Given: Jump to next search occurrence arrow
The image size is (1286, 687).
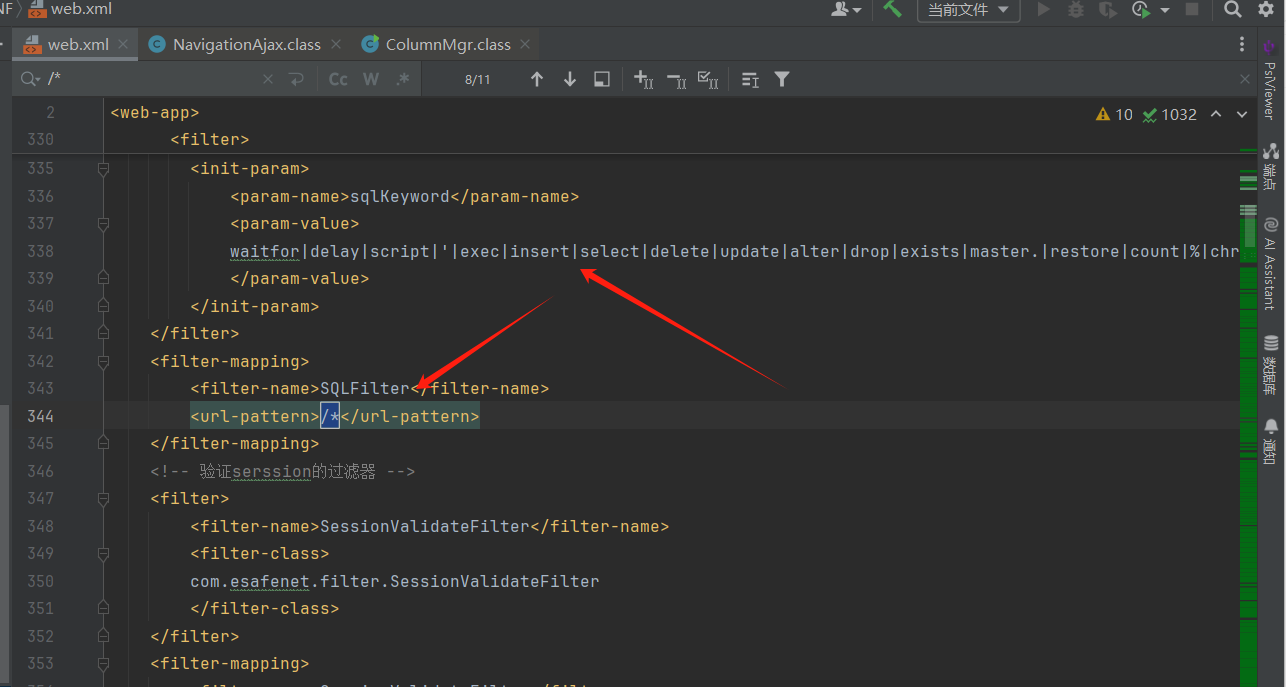Looking at the screenshot, I should pos(570,79).
